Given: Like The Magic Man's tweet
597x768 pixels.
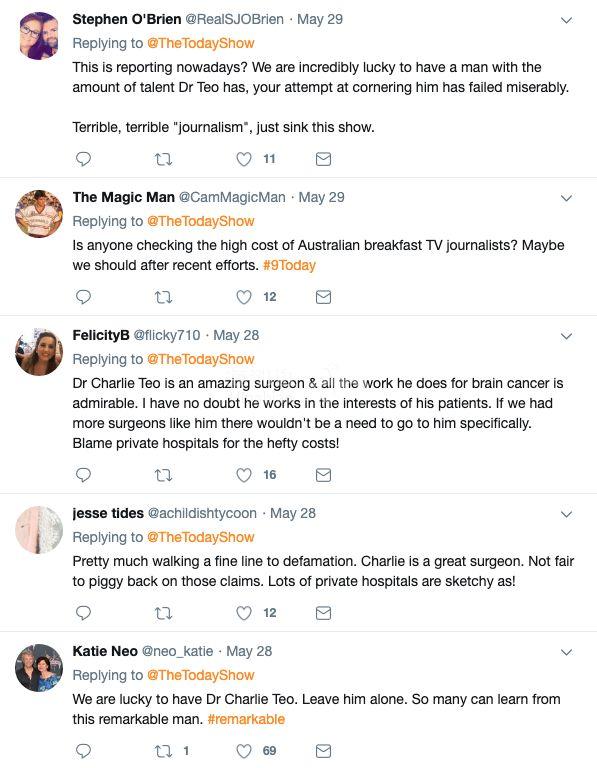Looking at the screenshot, I should click(244, 297).
